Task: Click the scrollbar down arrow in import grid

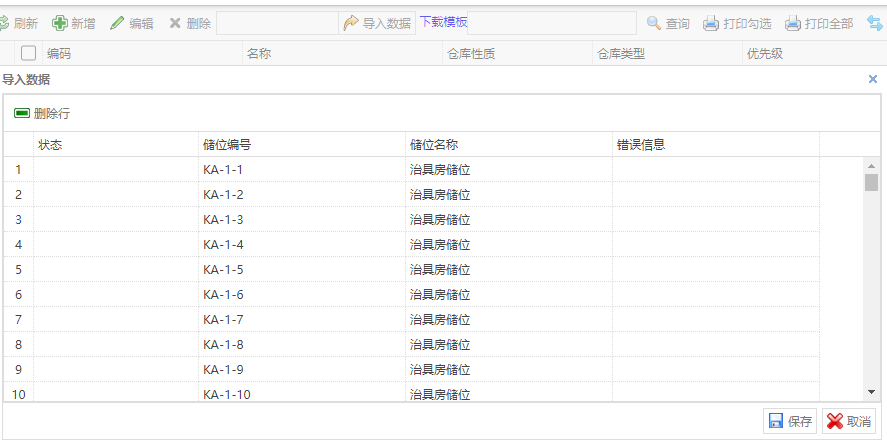Action: pos(871,392)
